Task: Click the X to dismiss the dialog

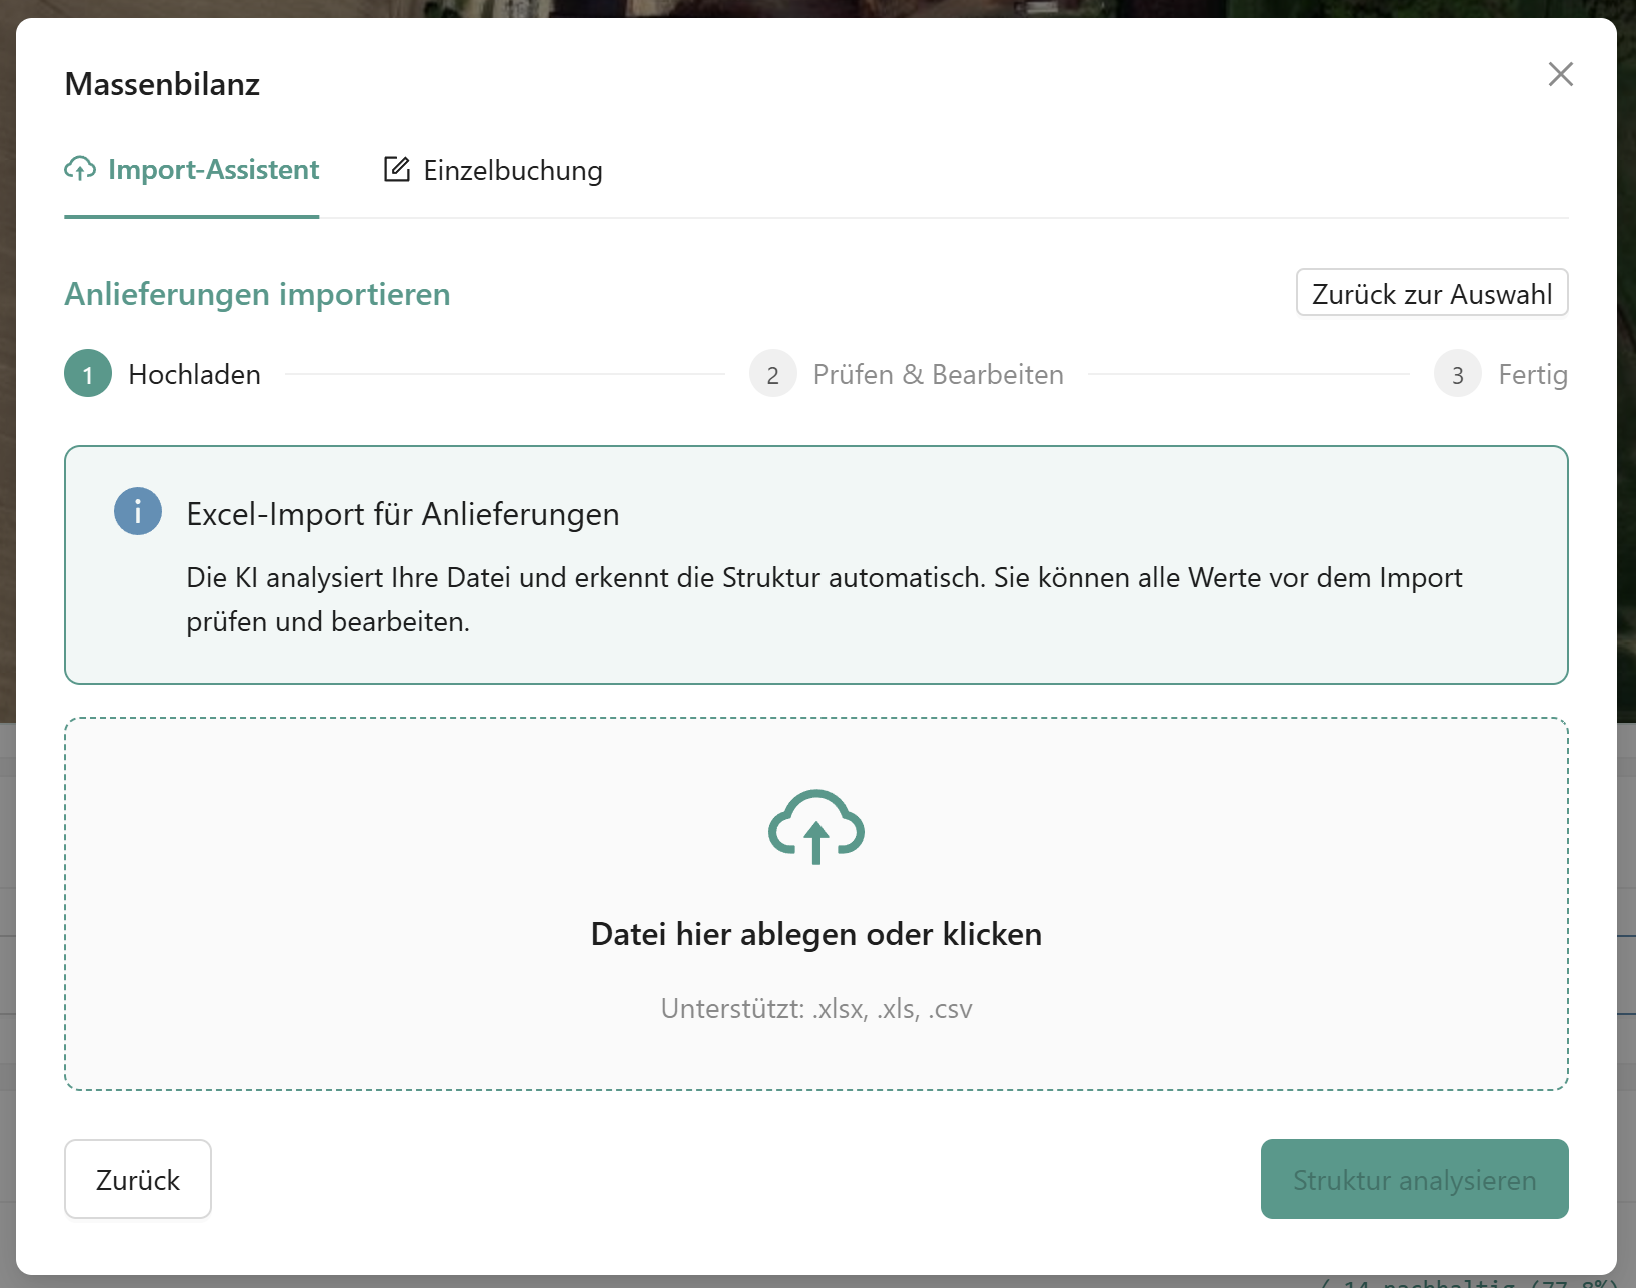Action: pyautogui.click(x=1560, y=74)
